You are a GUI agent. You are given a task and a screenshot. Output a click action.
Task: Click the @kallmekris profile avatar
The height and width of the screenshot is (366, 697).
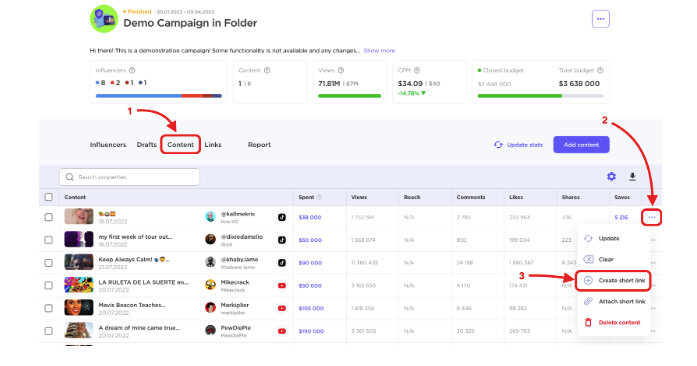click(x=210, y=217)
